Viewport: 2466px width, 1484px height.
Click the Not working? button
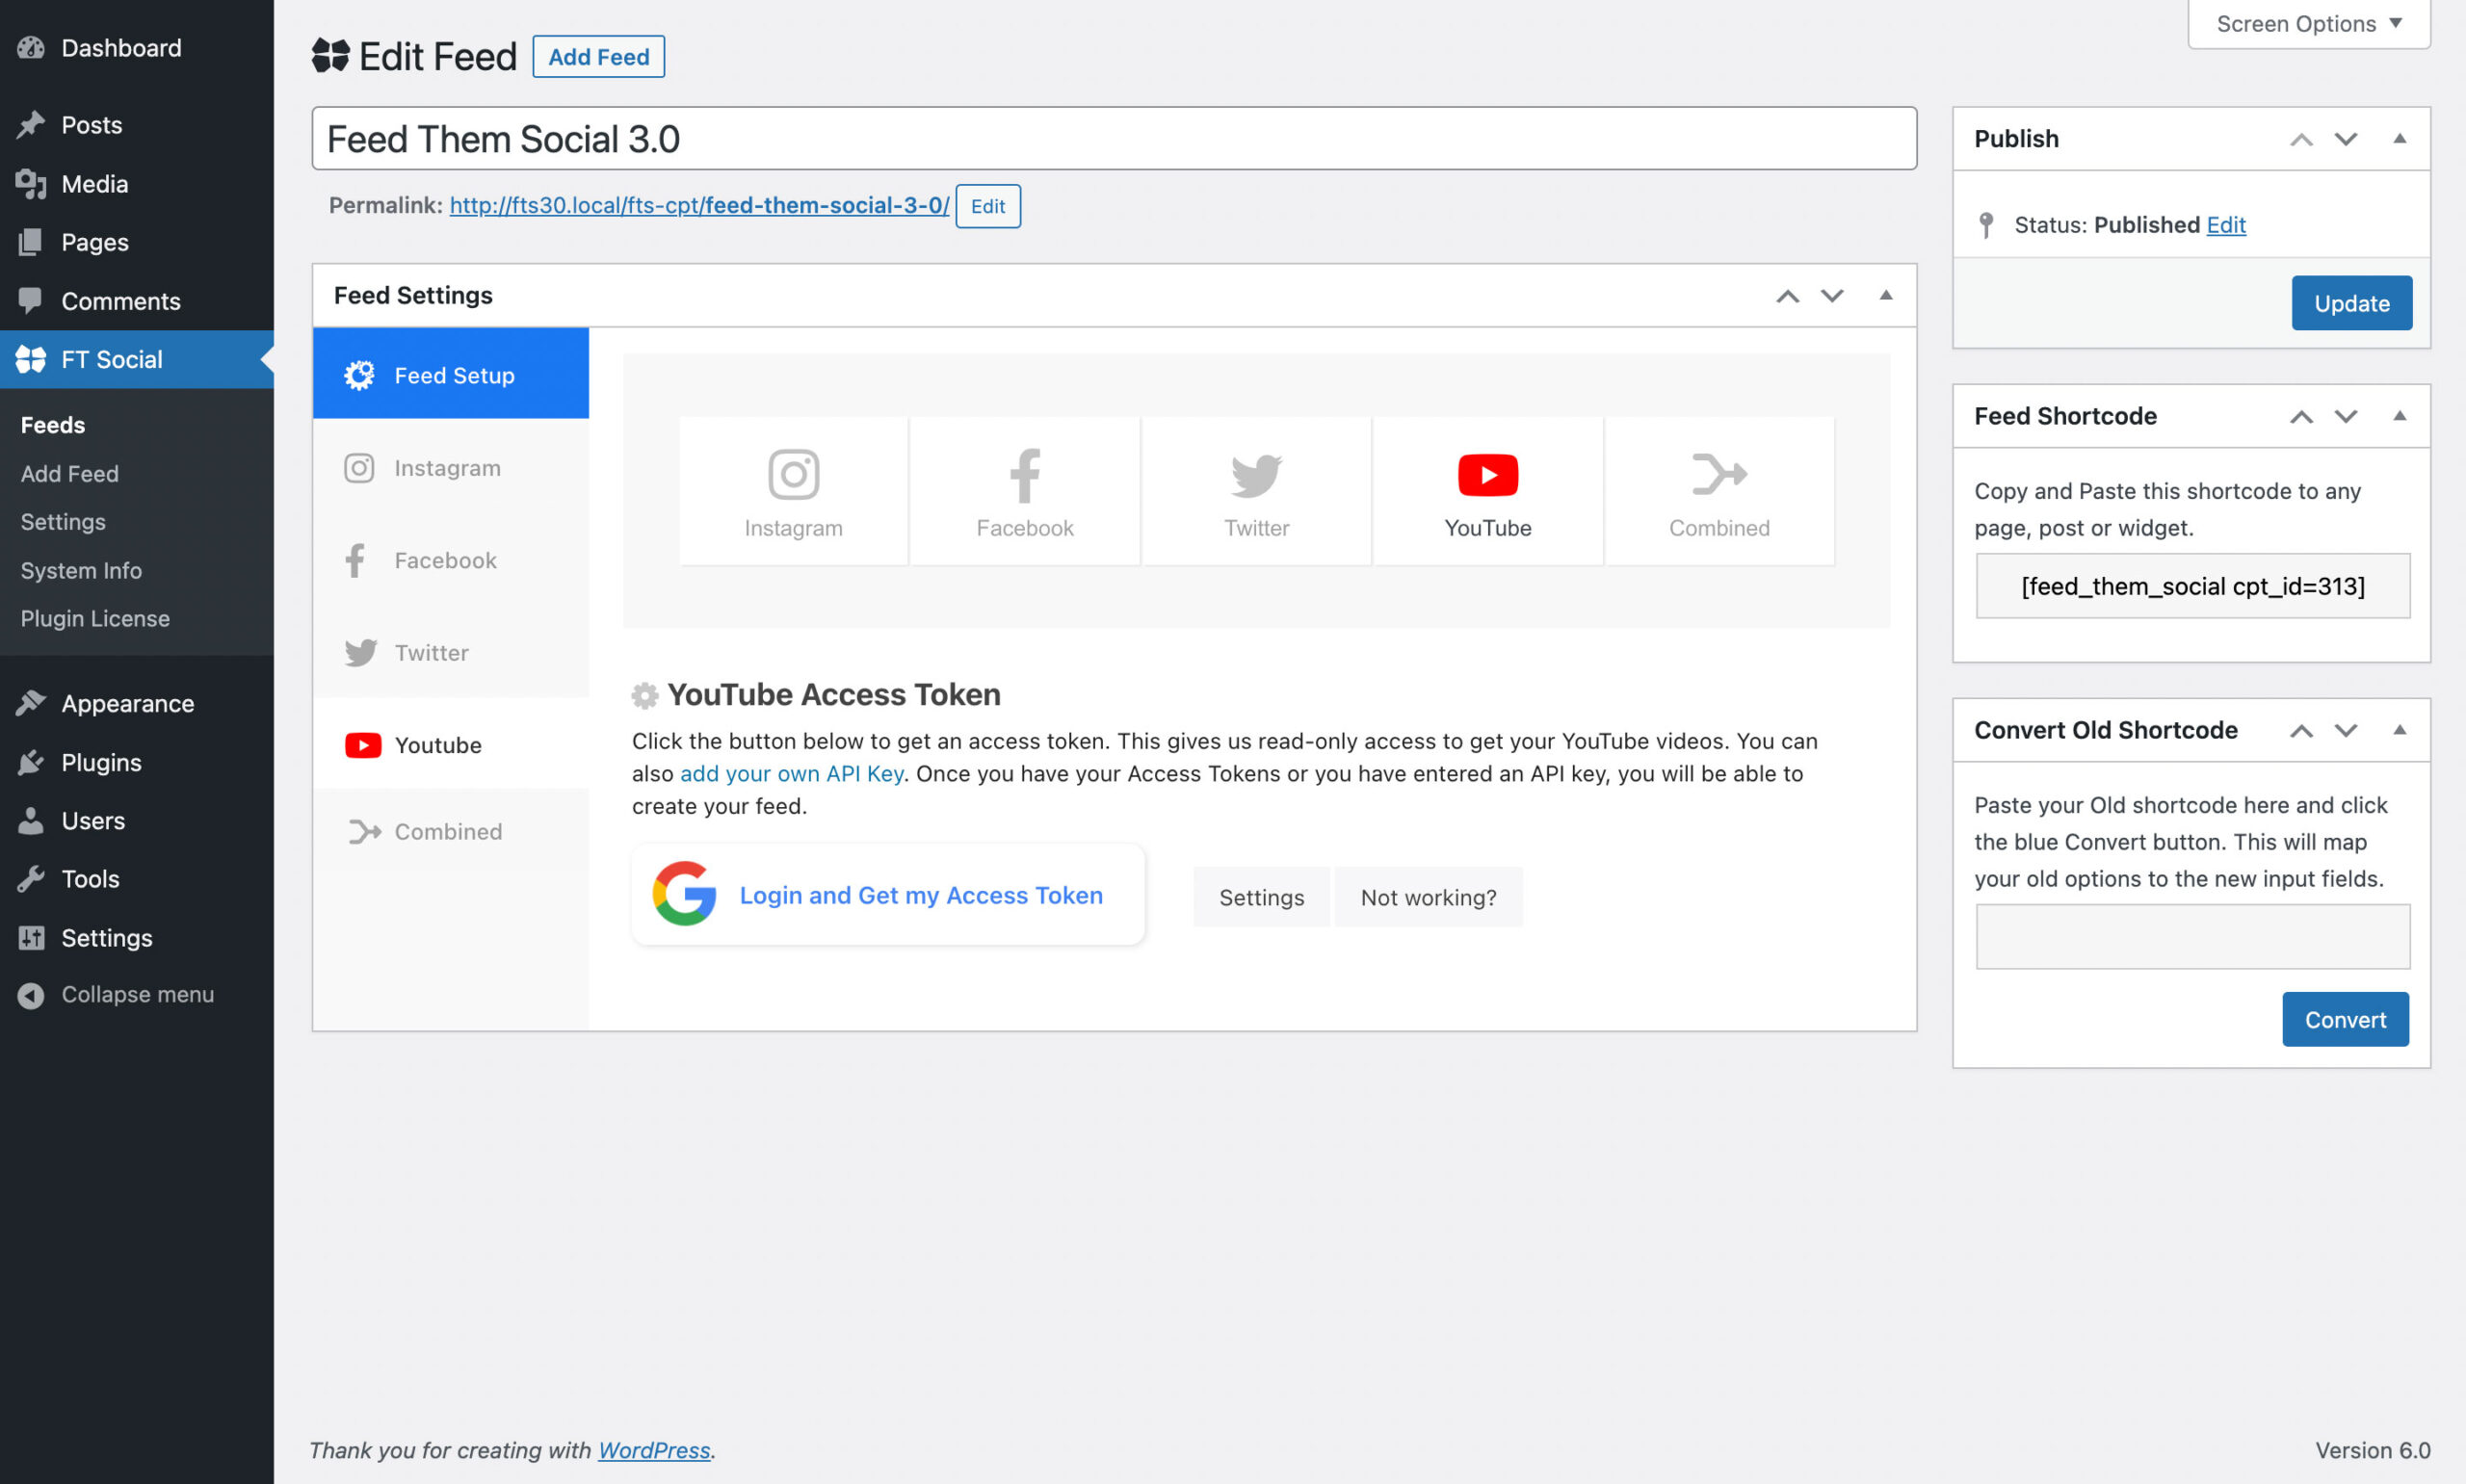[1428, 897]
